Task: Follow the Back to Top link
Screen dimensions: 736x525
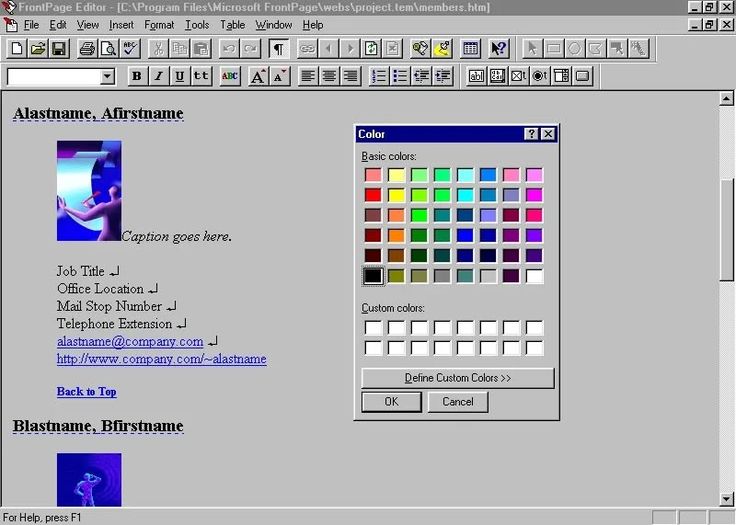Action: coord(86,391)
